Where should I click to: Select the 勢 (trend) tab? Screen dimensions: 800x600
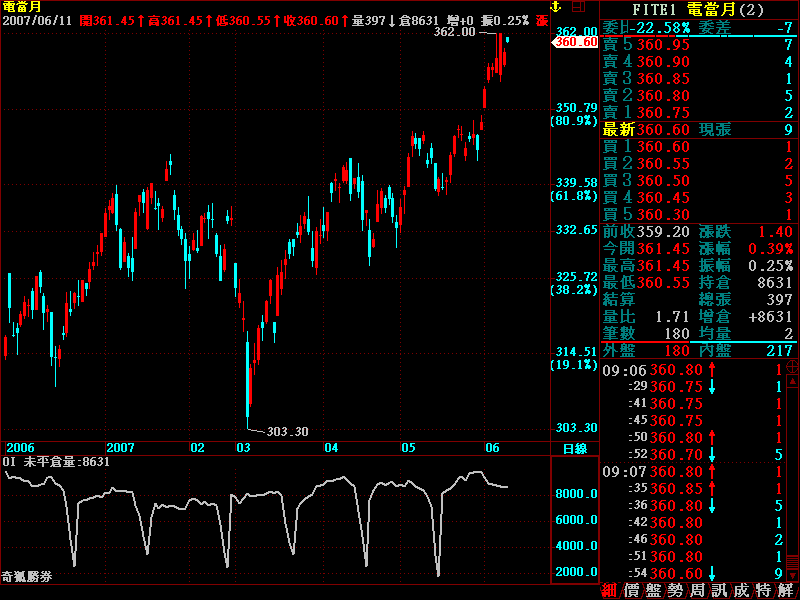tap(675, 590)
